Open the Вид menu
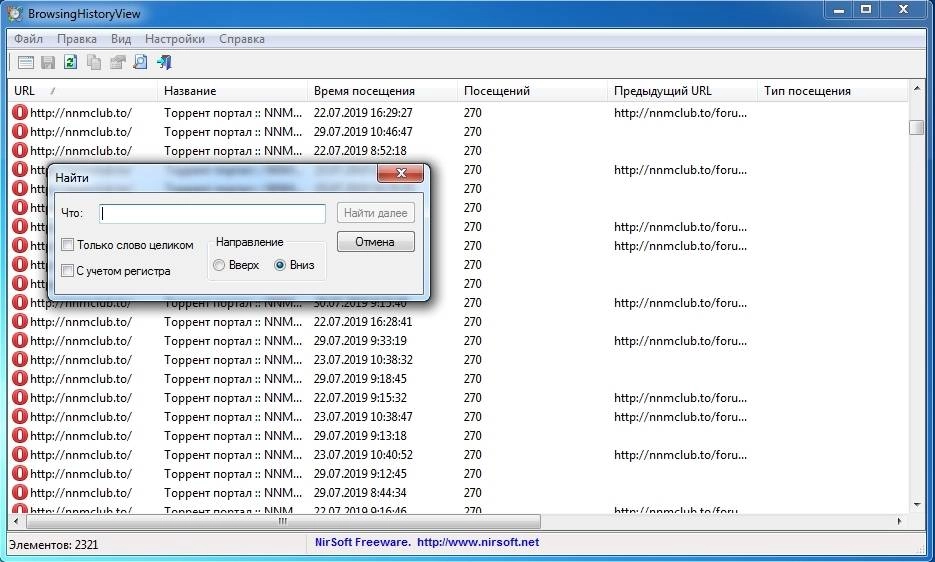 tap(121, 39)
